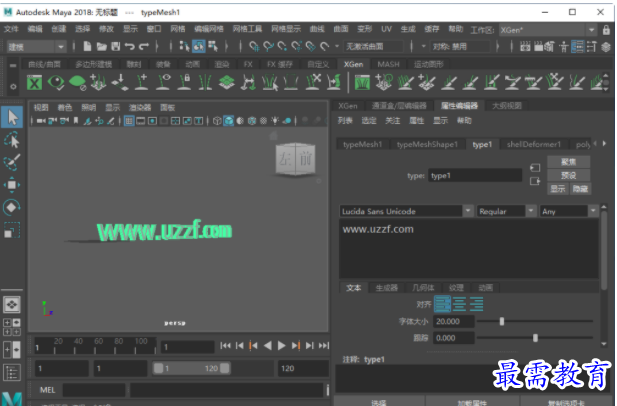This screenshot has height=406, width=617.
Task: Click the type name input field
Action: [x=475, y=175]
